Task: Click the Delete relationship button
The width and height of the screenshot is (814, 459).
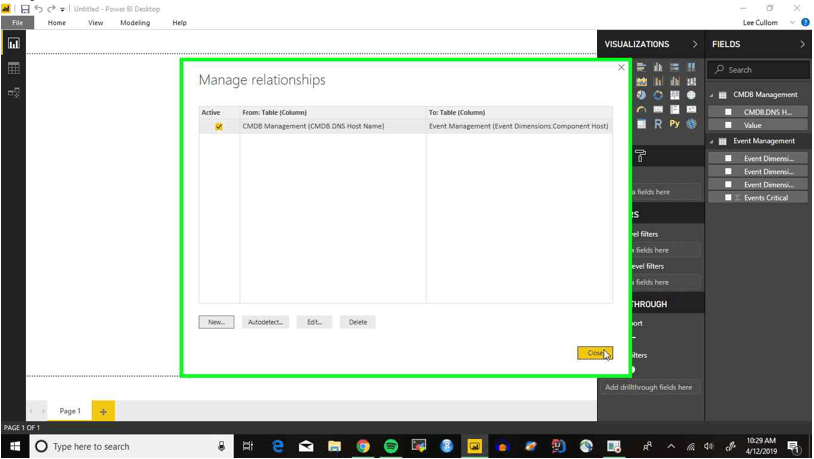Action: [x=358, y=322]
